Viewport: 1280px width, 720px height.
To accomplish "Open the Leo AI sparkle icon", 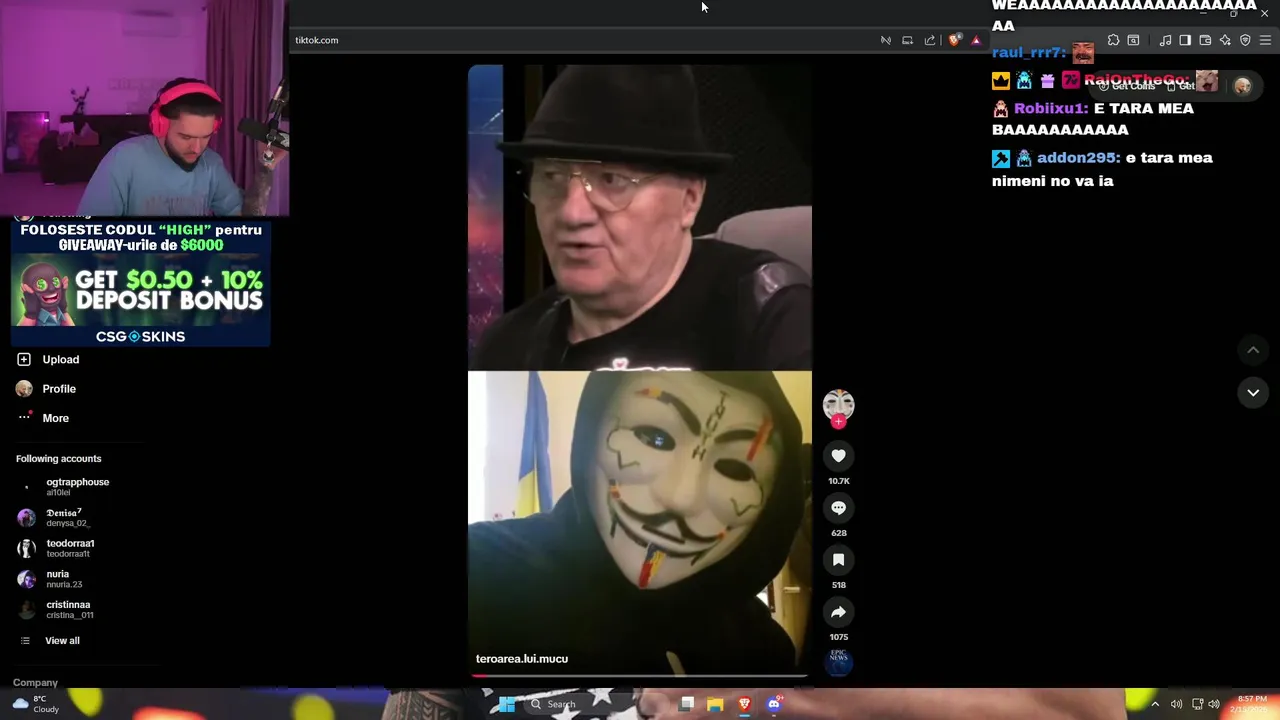I will tap(1225, 40).
